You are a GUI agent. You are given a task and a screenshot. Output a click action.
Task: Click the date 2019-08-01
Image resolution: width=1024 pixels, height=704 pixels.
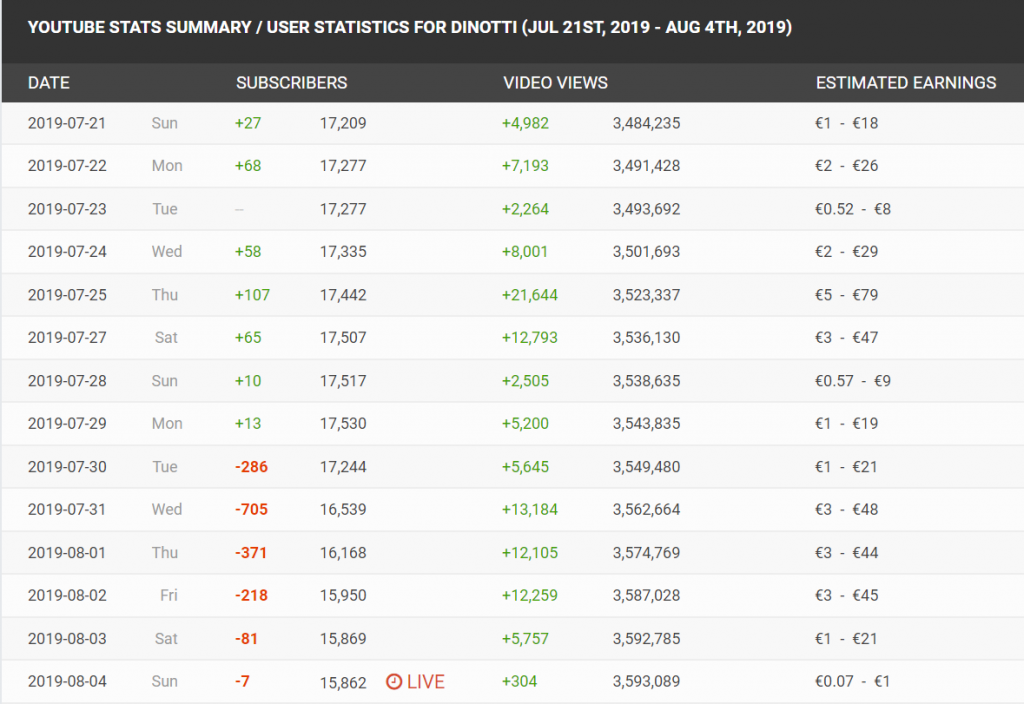tap(67, 552)
